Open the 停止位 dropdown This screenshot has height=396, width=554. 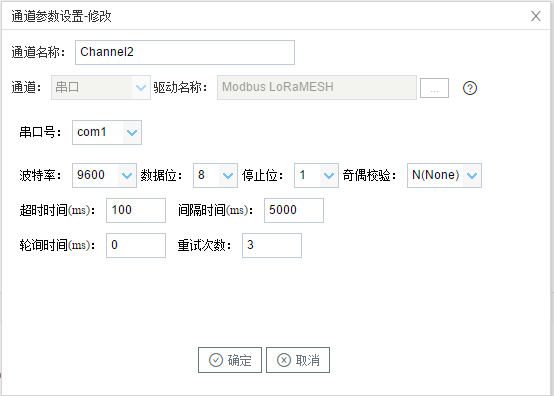click(x=329, y=175)
